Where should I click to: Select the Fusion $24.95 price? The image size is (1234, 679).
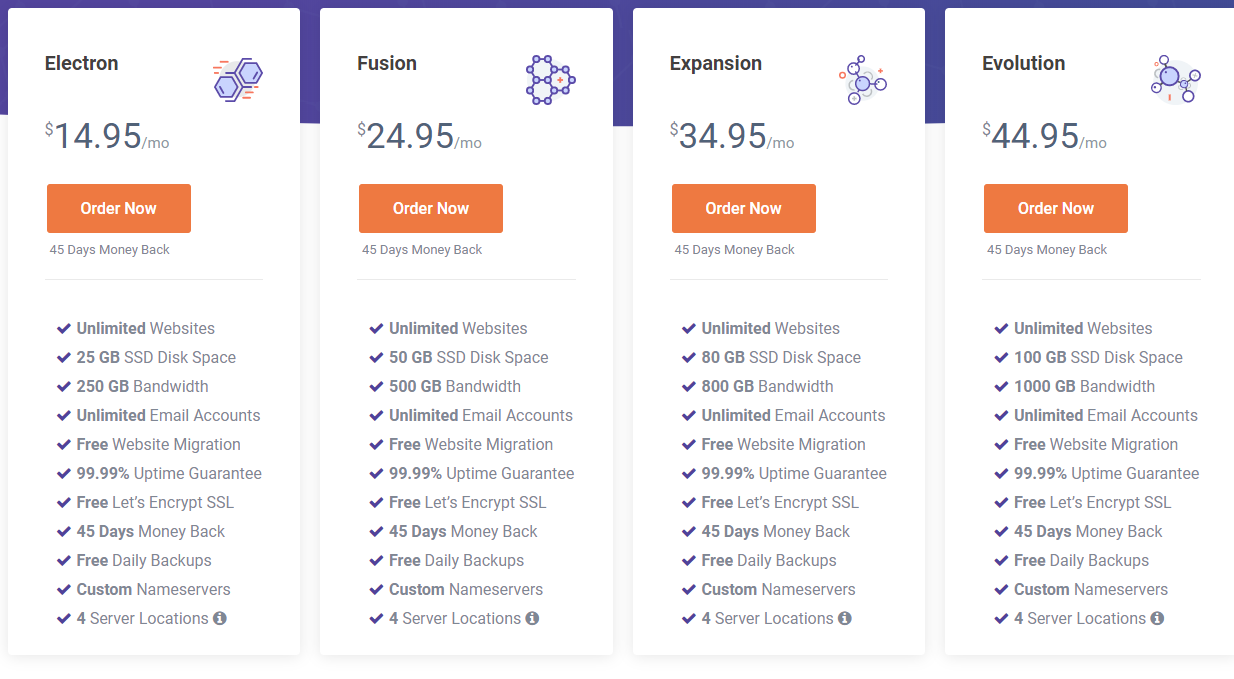point(411,136)
